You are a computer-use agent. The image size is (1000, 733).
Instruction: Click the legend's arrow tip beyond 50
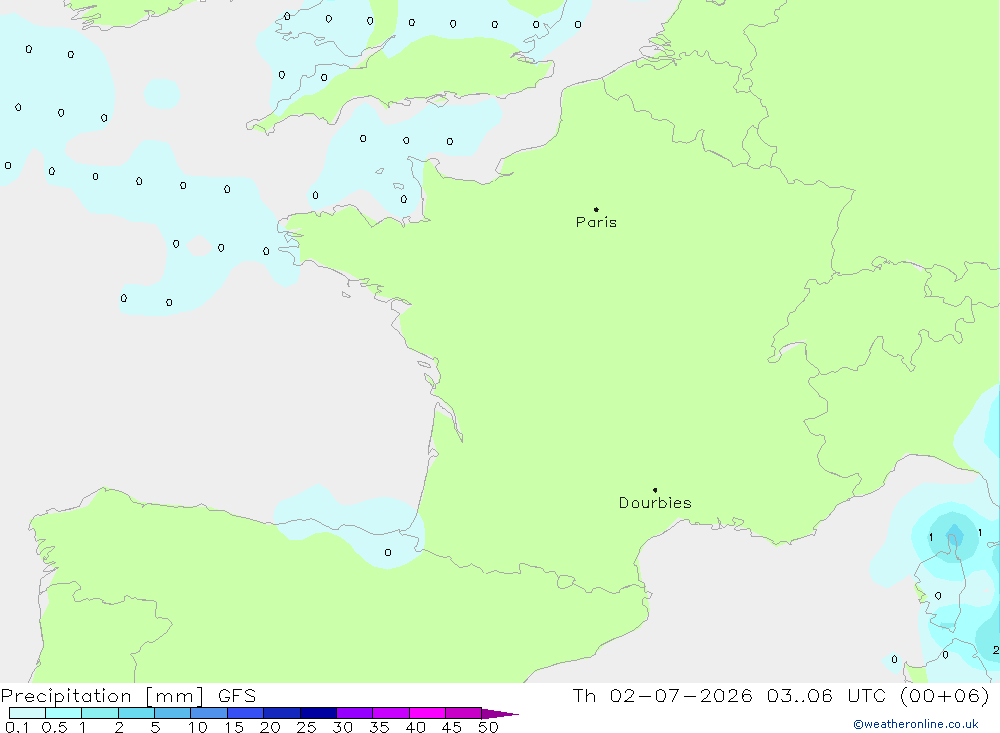tap(501, 713)
